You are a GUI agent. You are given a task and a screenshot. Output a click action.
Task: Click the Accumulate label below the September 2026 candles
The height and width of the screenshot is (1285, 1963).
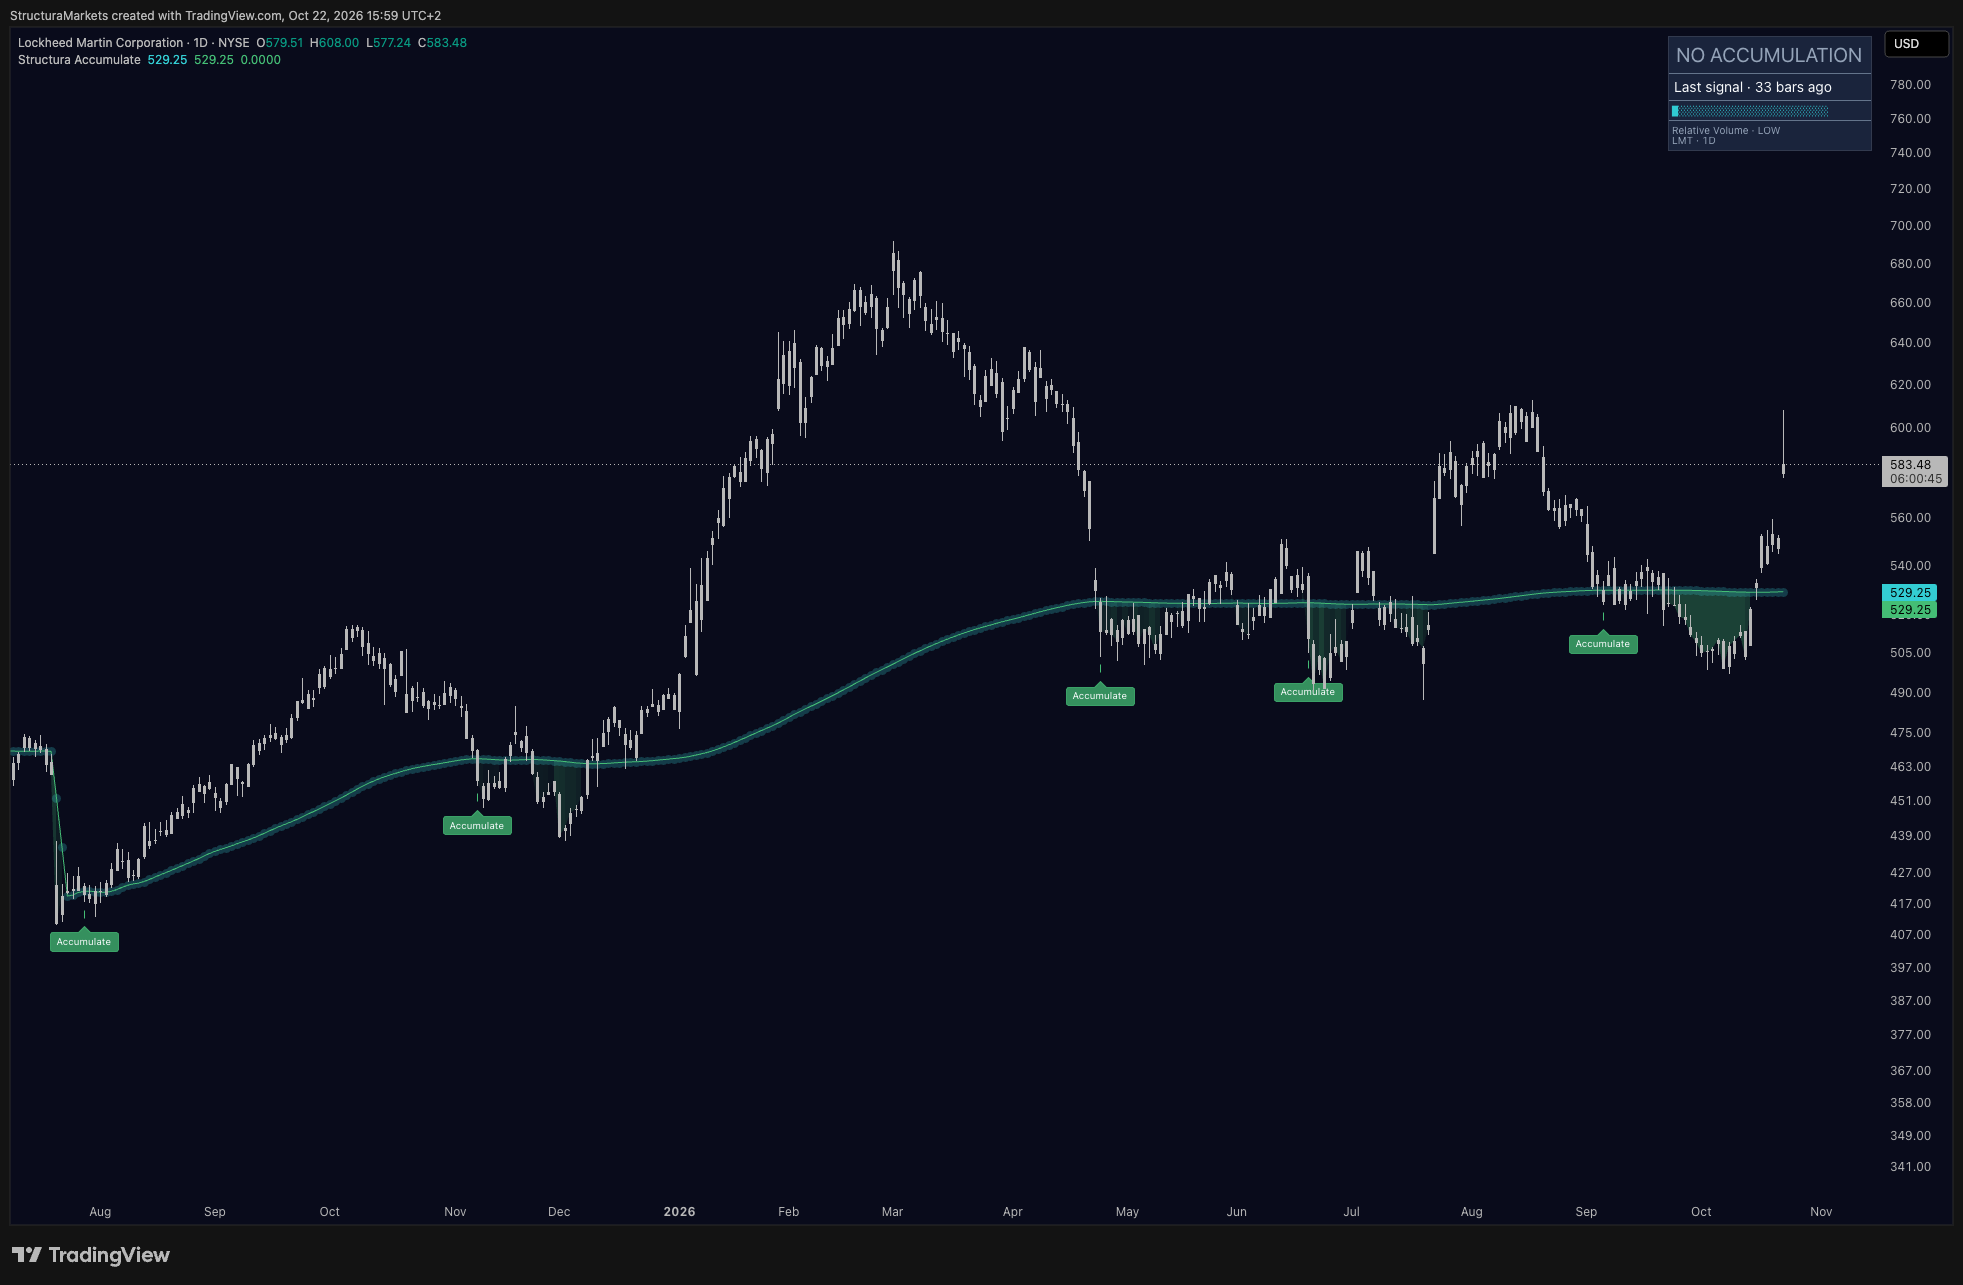1603,643
